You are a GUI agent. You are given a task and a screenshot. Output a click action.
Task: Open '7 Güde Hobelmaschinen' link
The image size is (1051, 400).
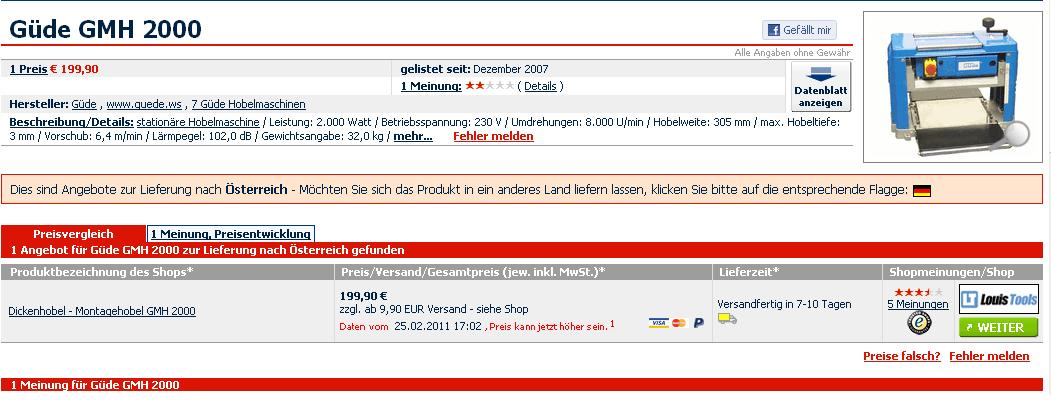249,104
